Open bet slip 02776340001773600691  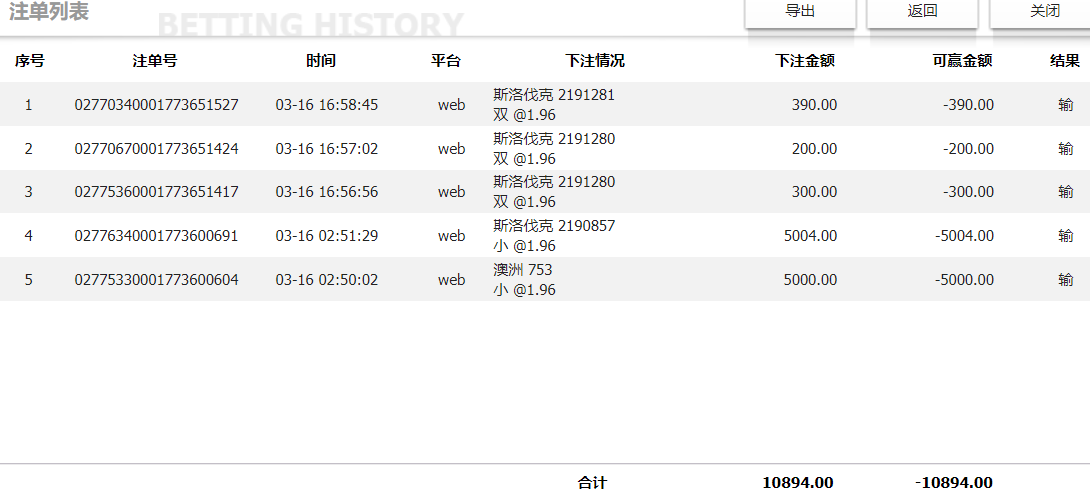click(157, 236)
